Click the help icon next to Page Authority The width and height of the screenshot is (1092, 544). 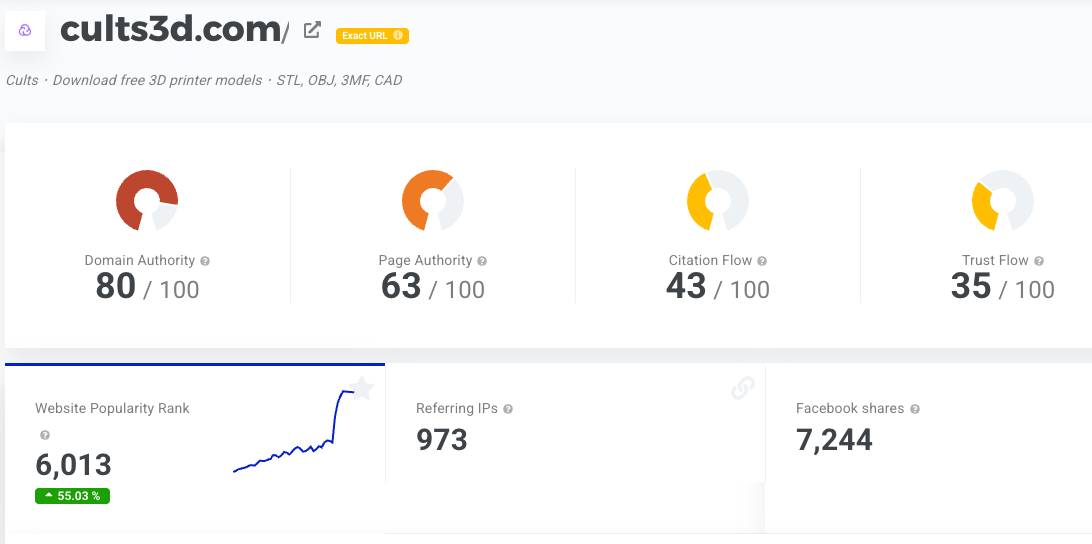pos(482,261)
